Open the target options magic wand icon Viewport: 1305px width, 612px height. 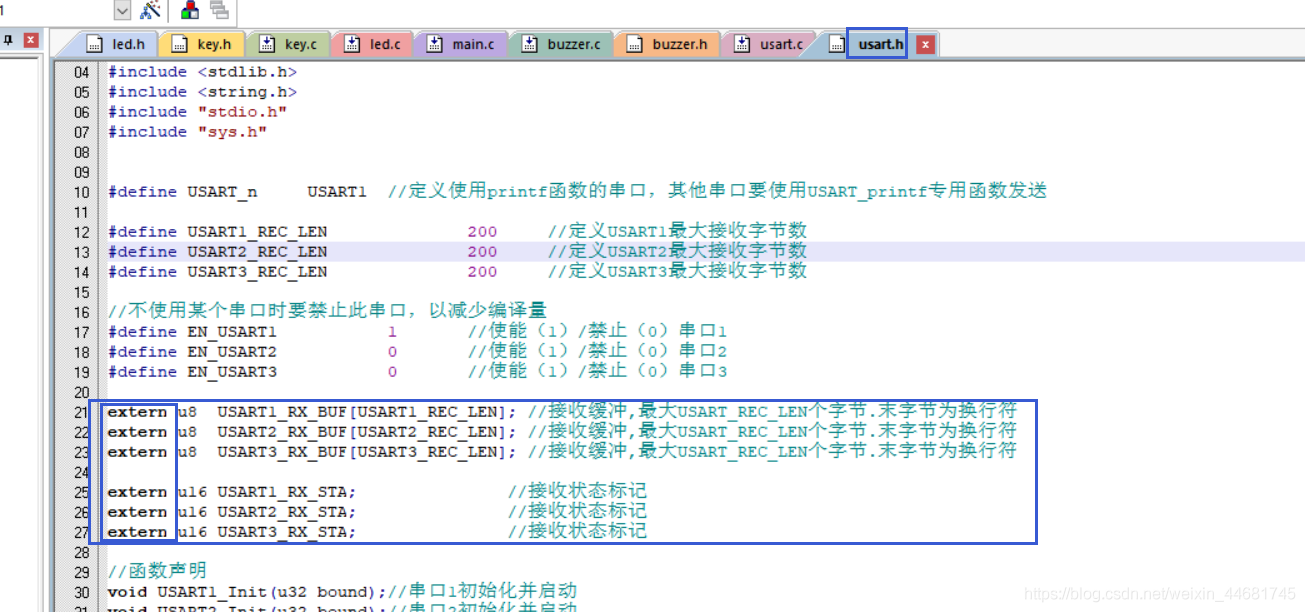point(151,10)
